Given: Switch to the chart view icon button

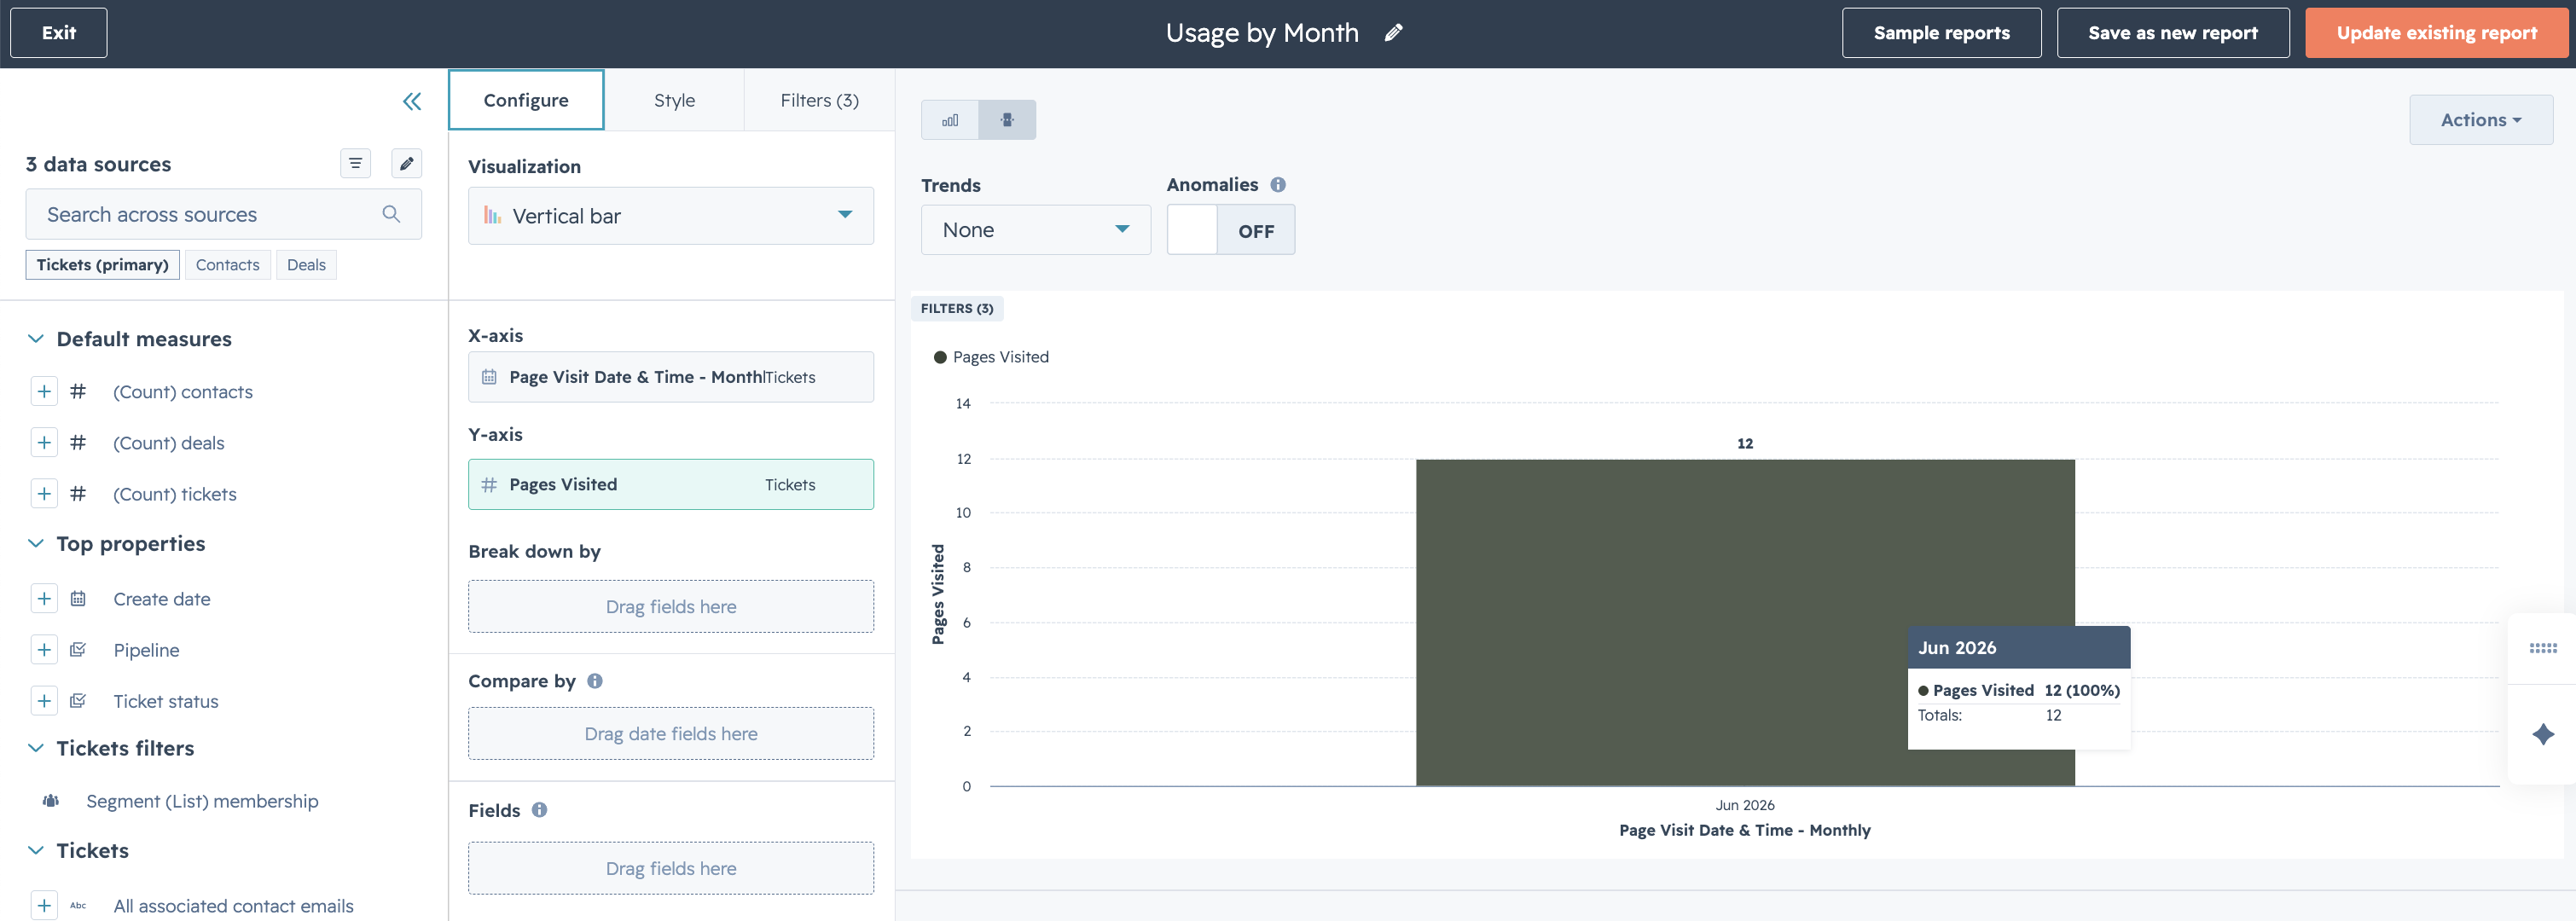Looking at the screenshot, I should pos(950,120).
